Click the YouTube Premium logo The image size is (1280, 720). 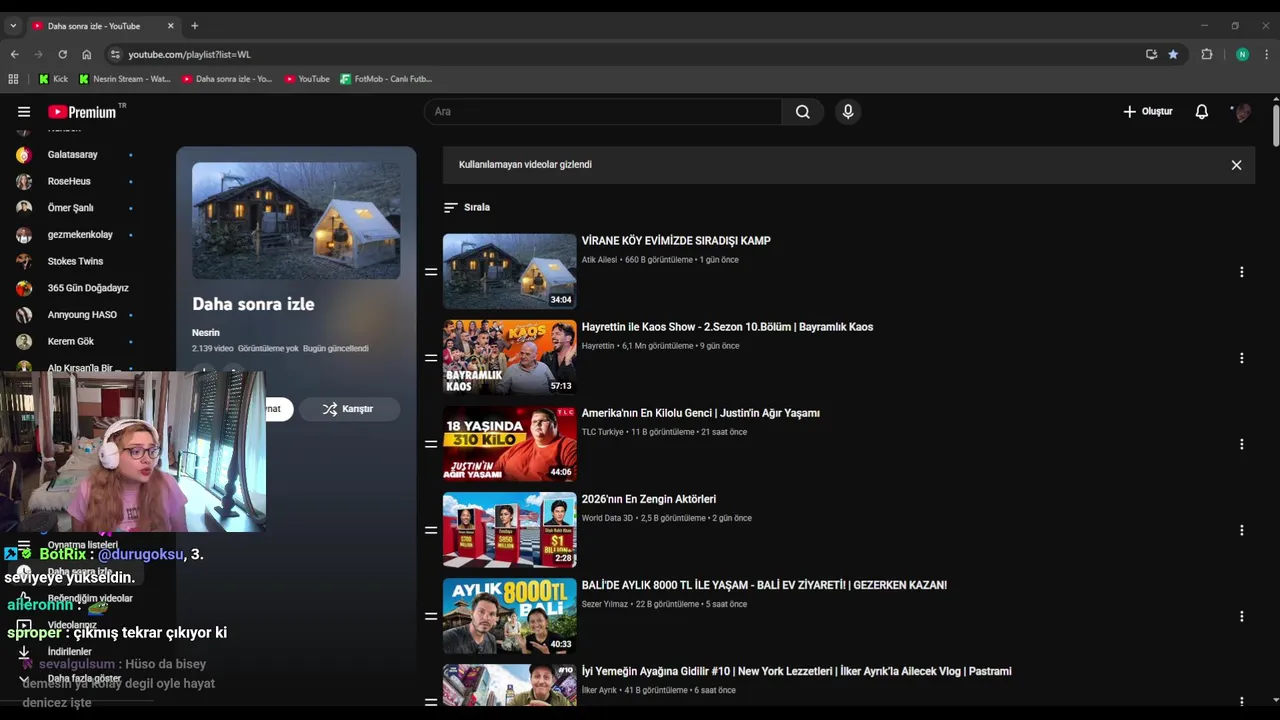click(x=82, y=112)
